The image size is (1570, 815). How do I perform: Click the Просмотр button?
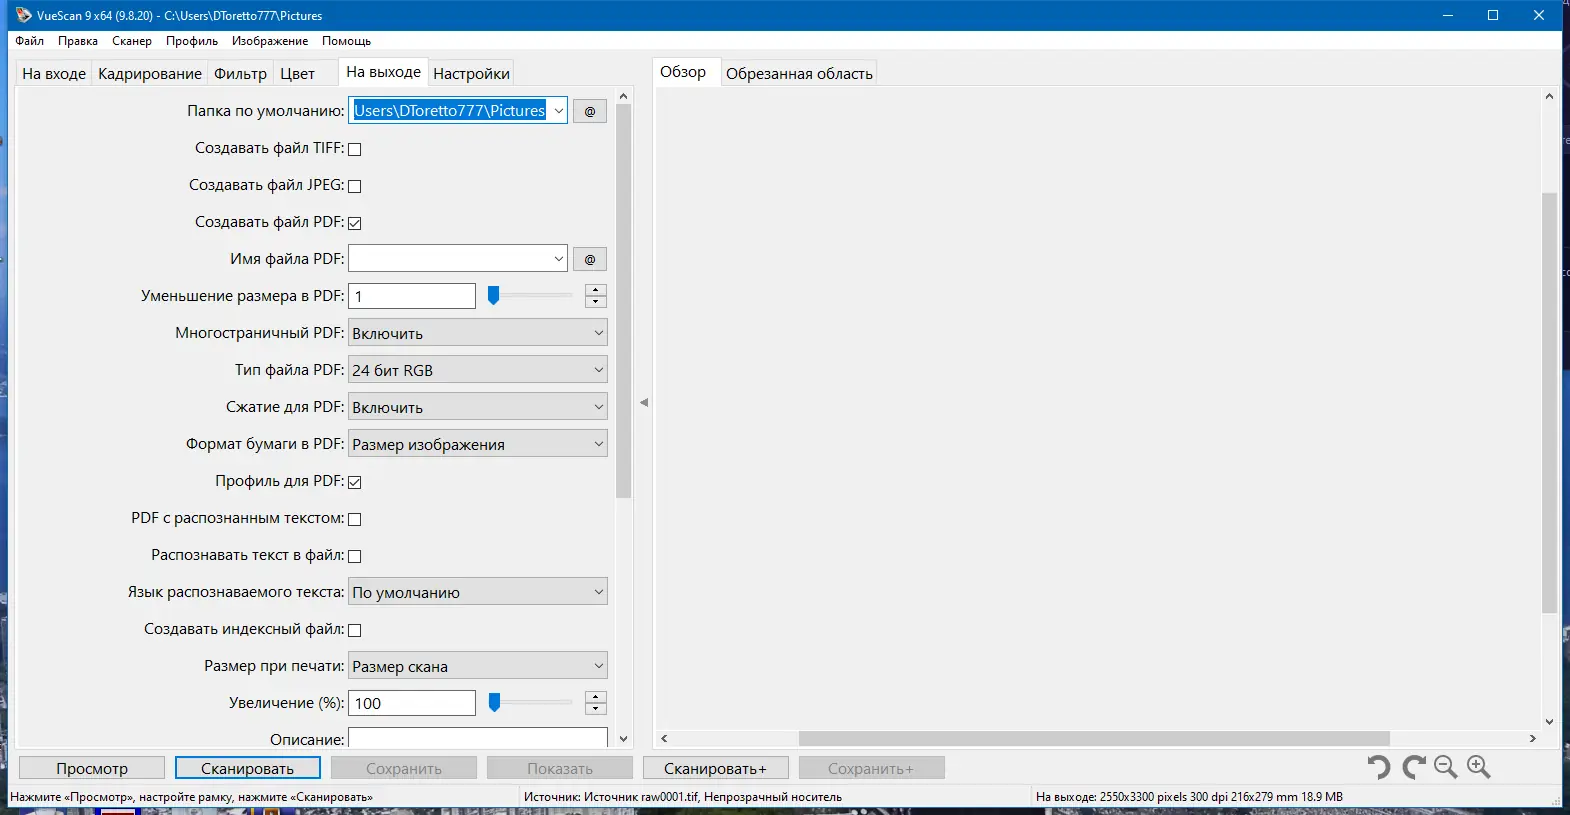coord(92,768)
